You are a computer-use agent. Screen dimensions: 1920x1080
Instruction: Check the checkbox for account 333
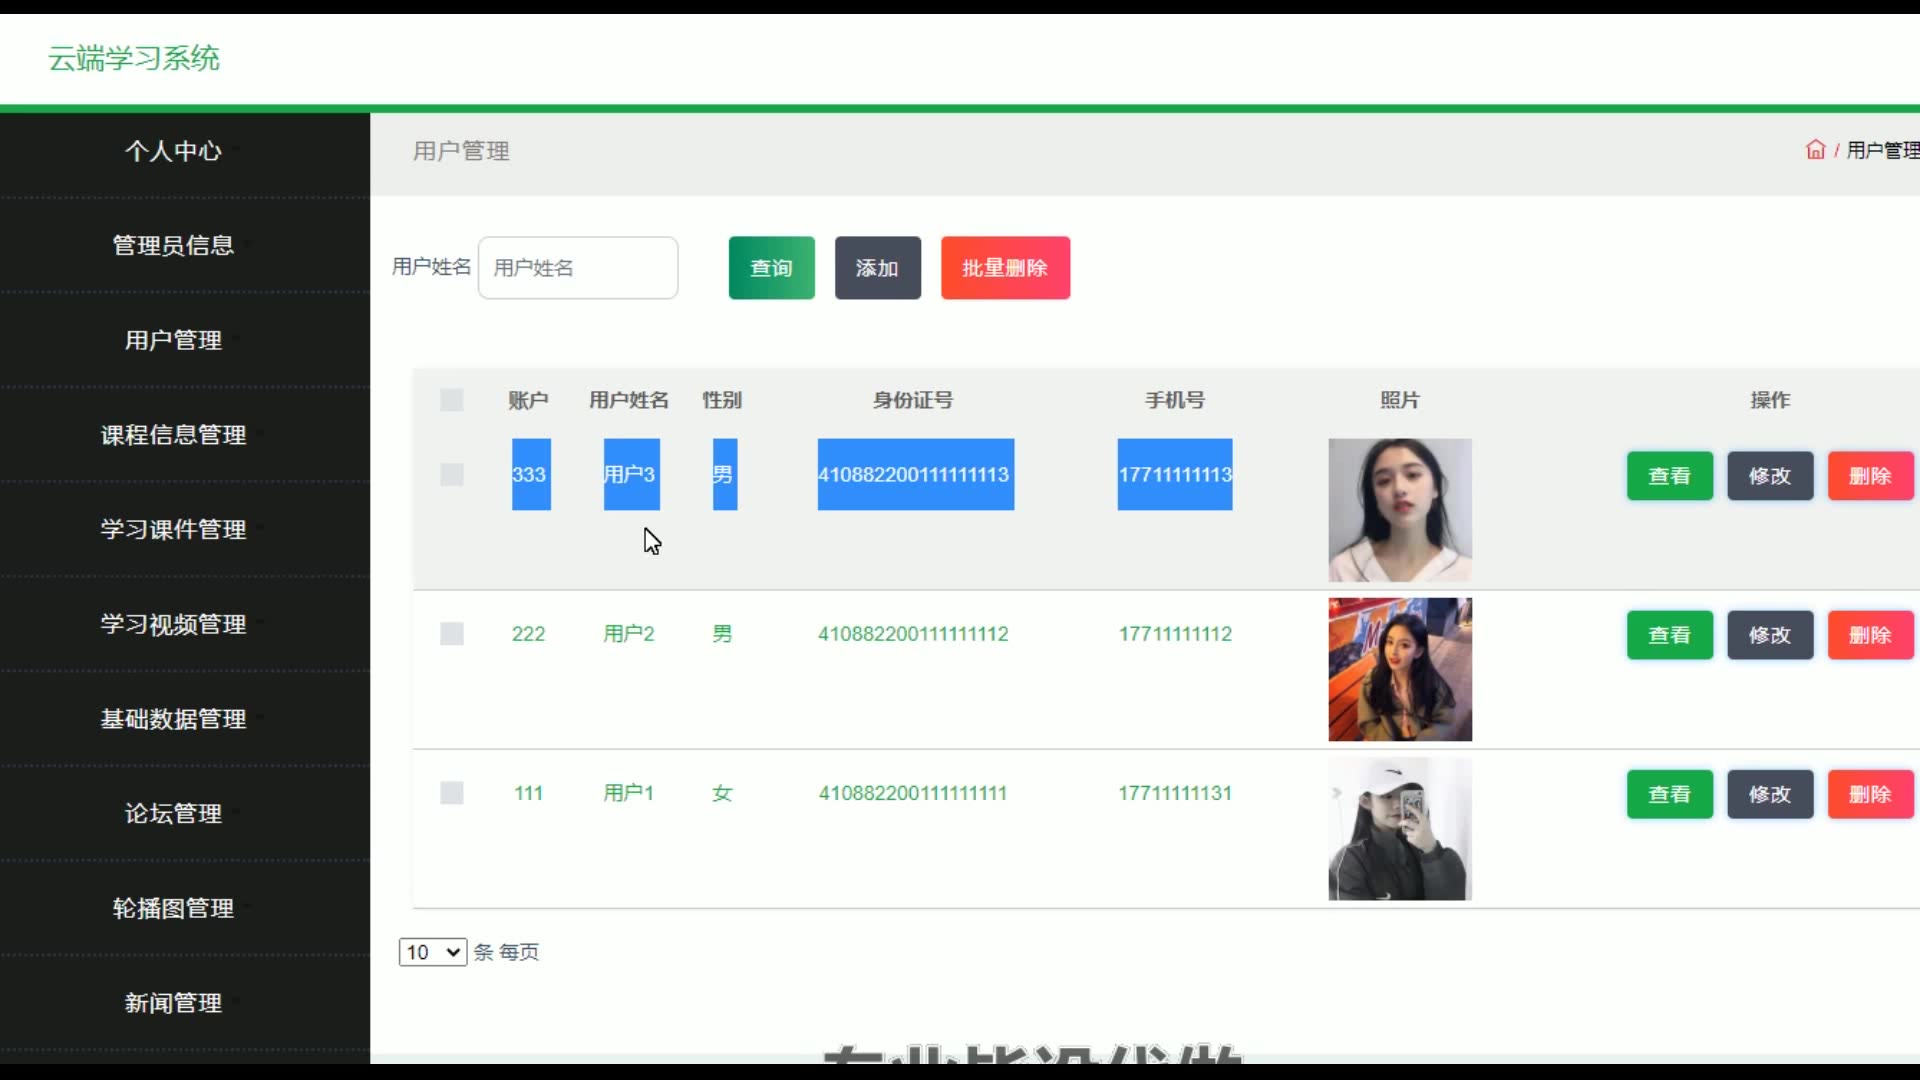(452, 475)
